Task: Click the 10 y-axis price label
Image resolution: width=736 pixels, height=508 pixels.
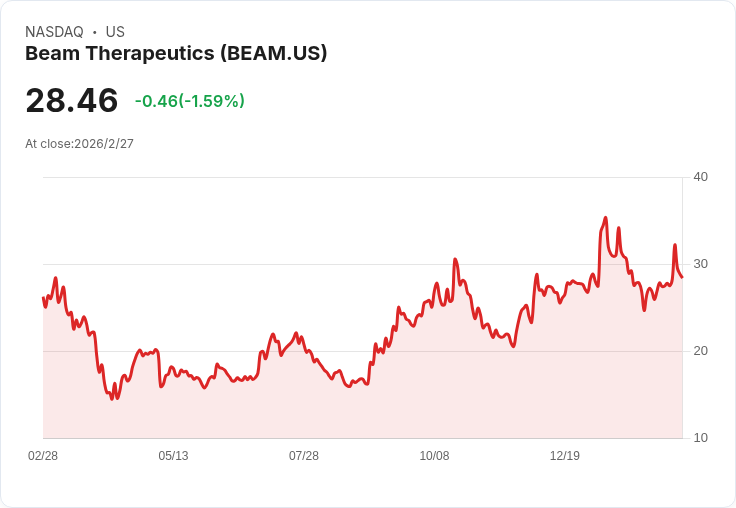Action: pyautogui.click(x=700, y=438)
